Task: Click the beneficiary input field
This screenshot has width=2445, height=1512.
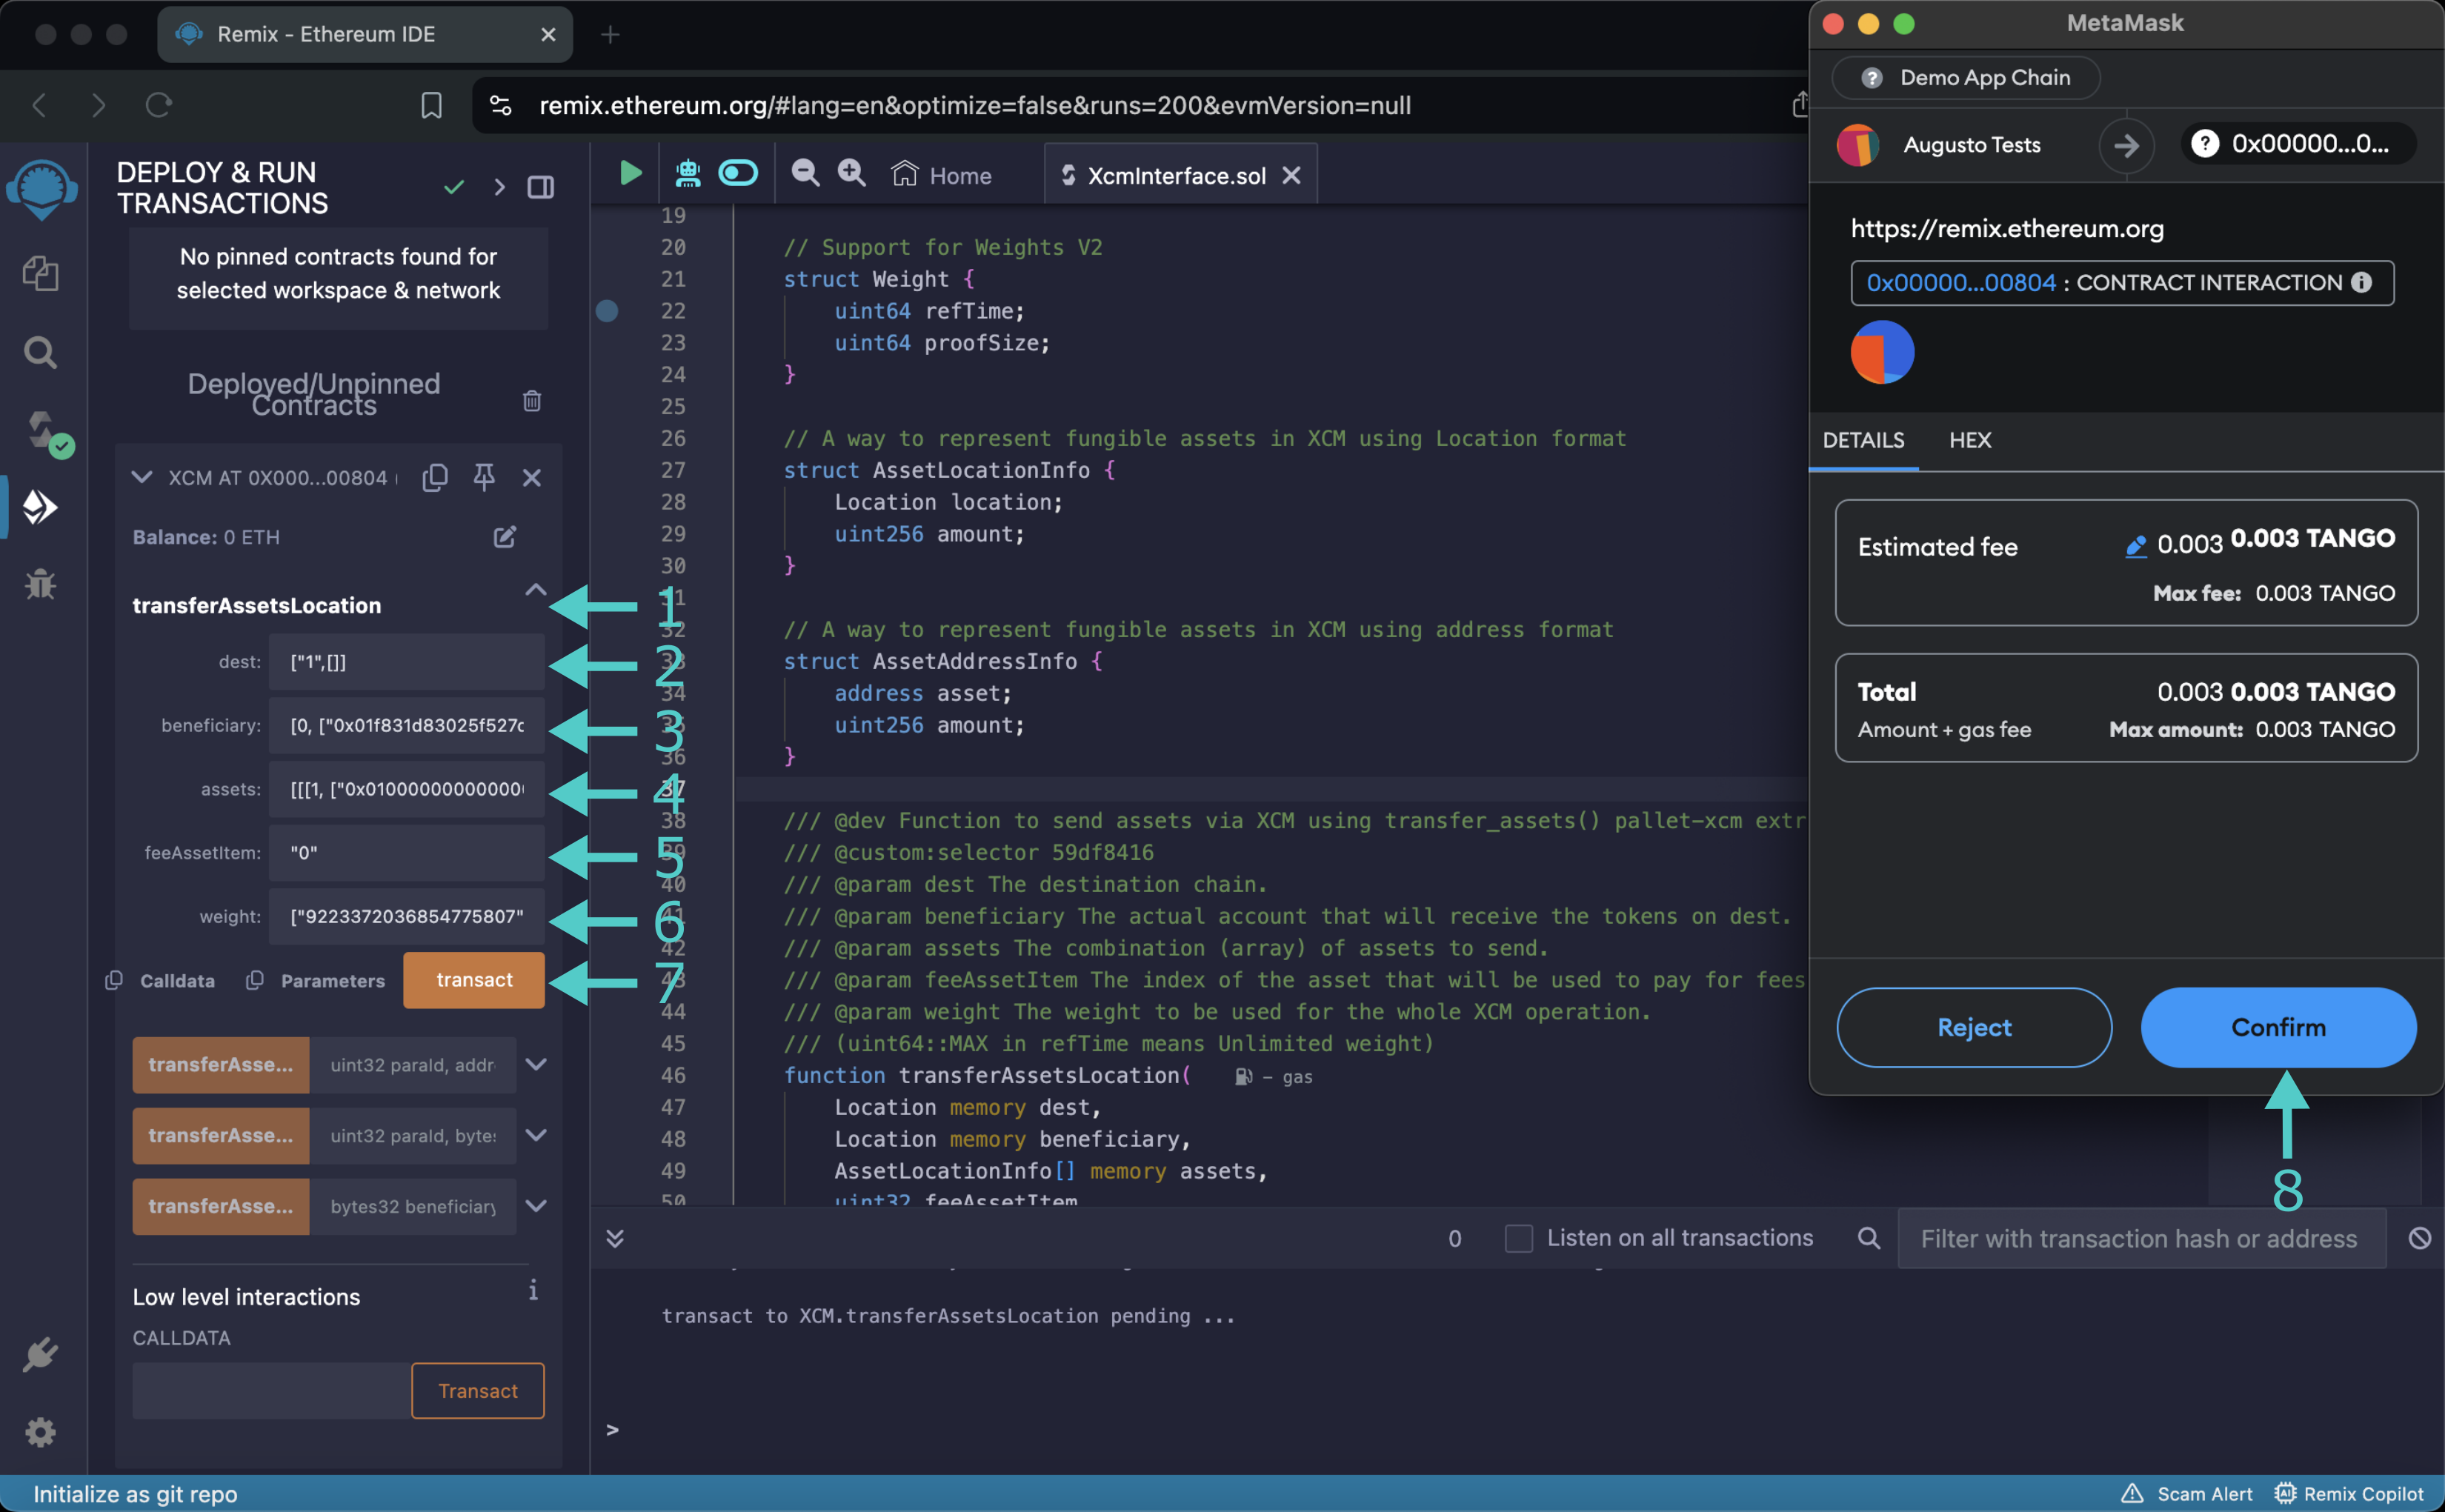Action: point(406,725)
